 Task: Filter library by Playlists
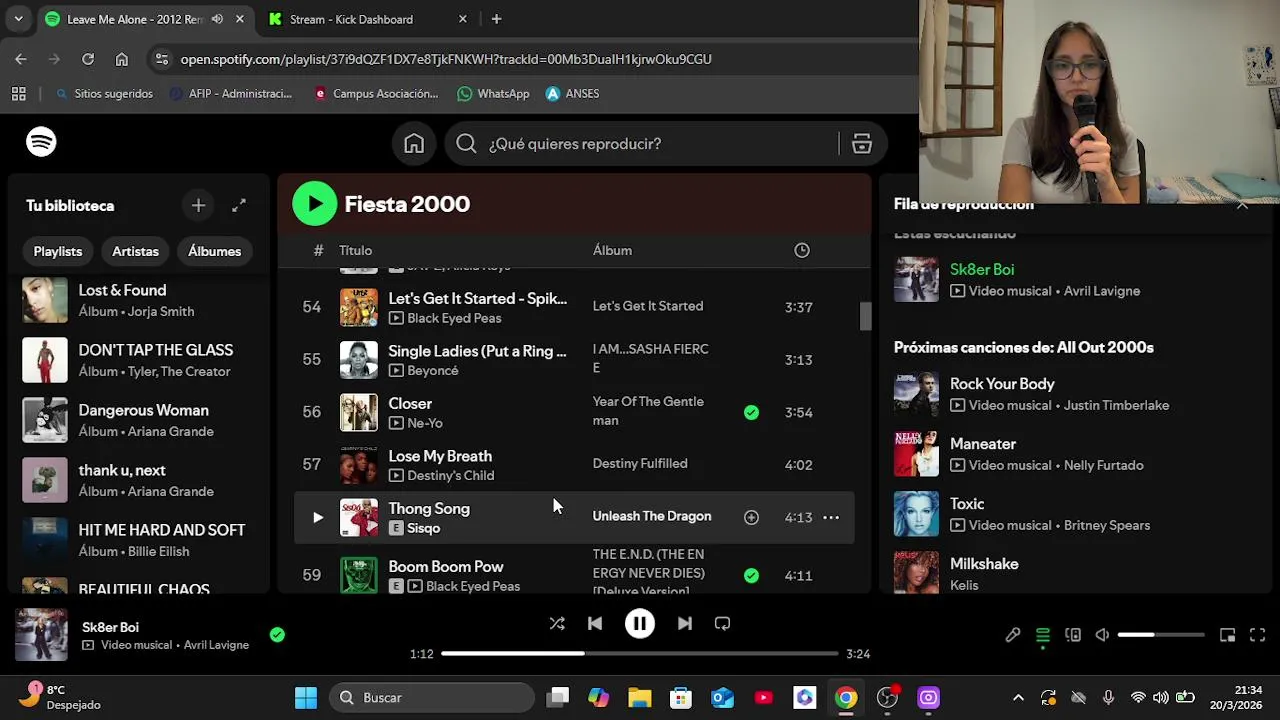click(58, 251)
